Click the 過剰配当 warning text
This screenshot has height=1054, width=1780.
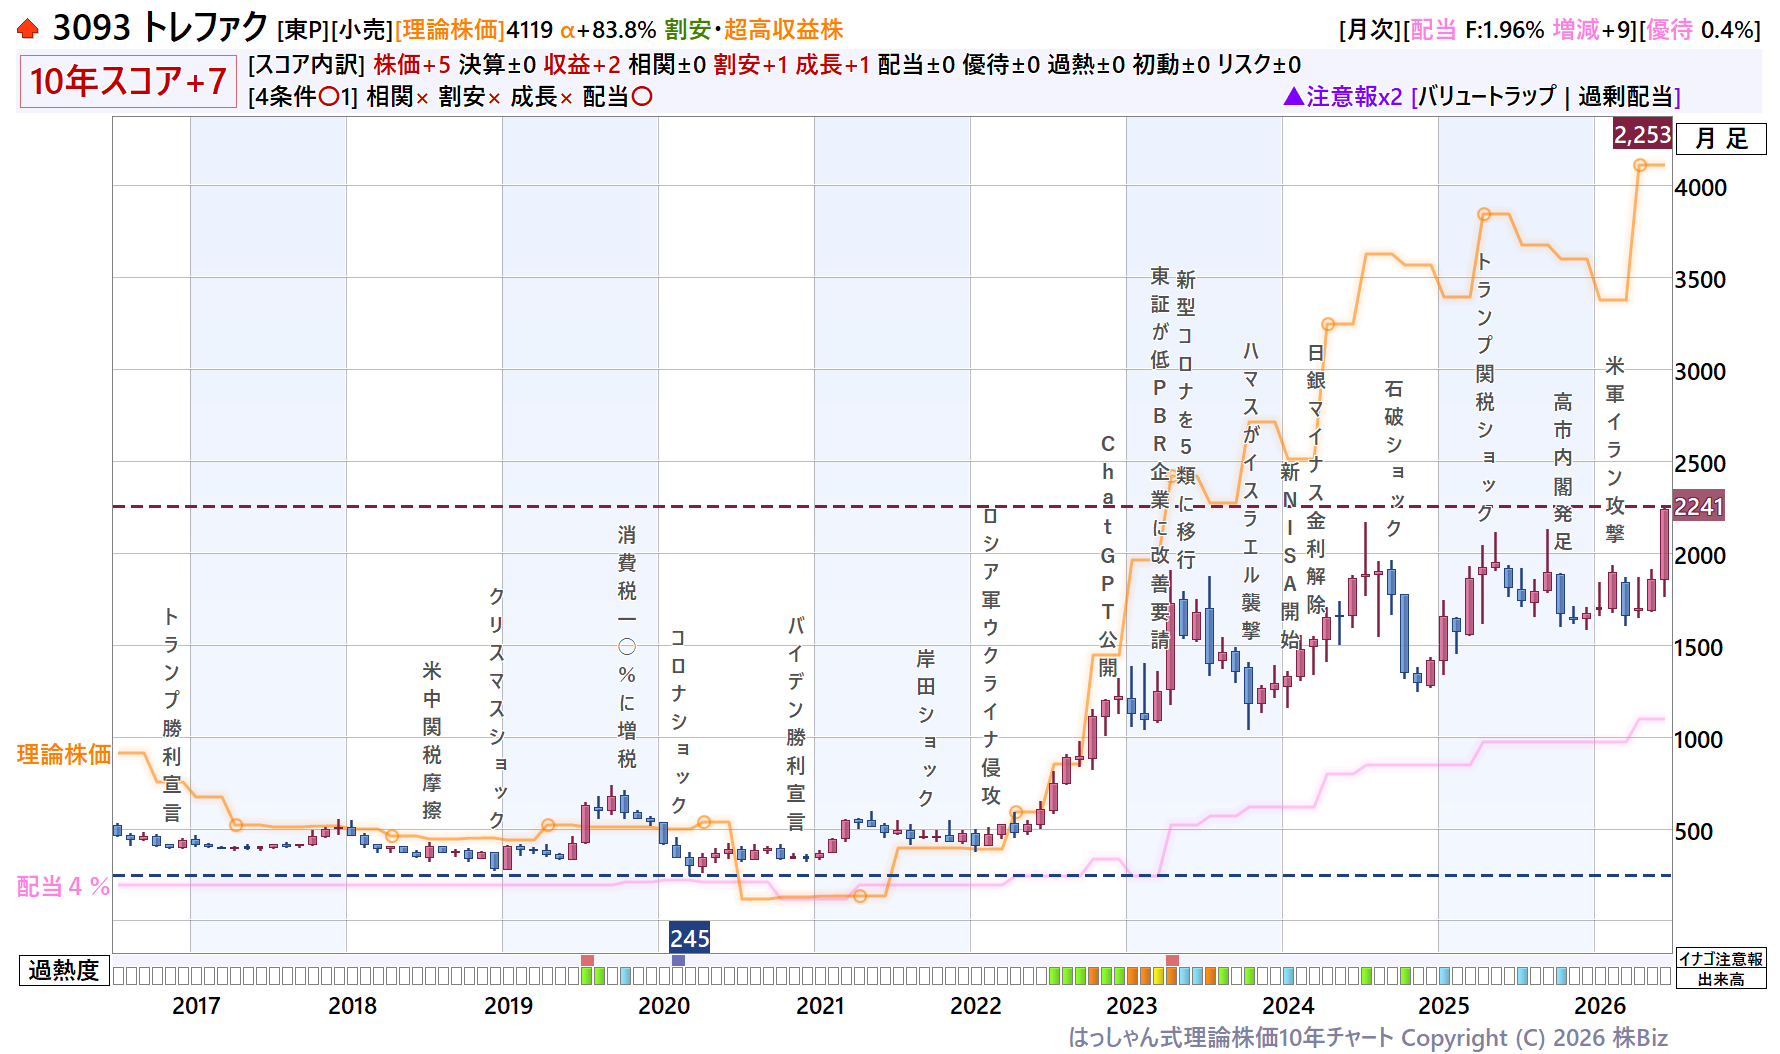coord(1625,97)
